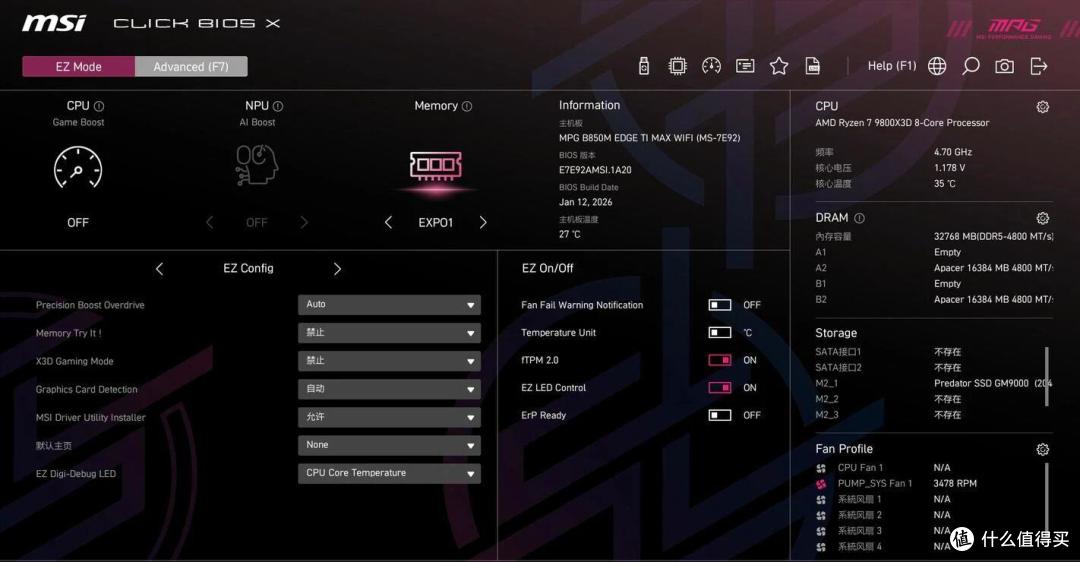Click the PUMP_SYS Fan 1 3478 RPM value
The image size is (1080, 562).
[955, 483]
